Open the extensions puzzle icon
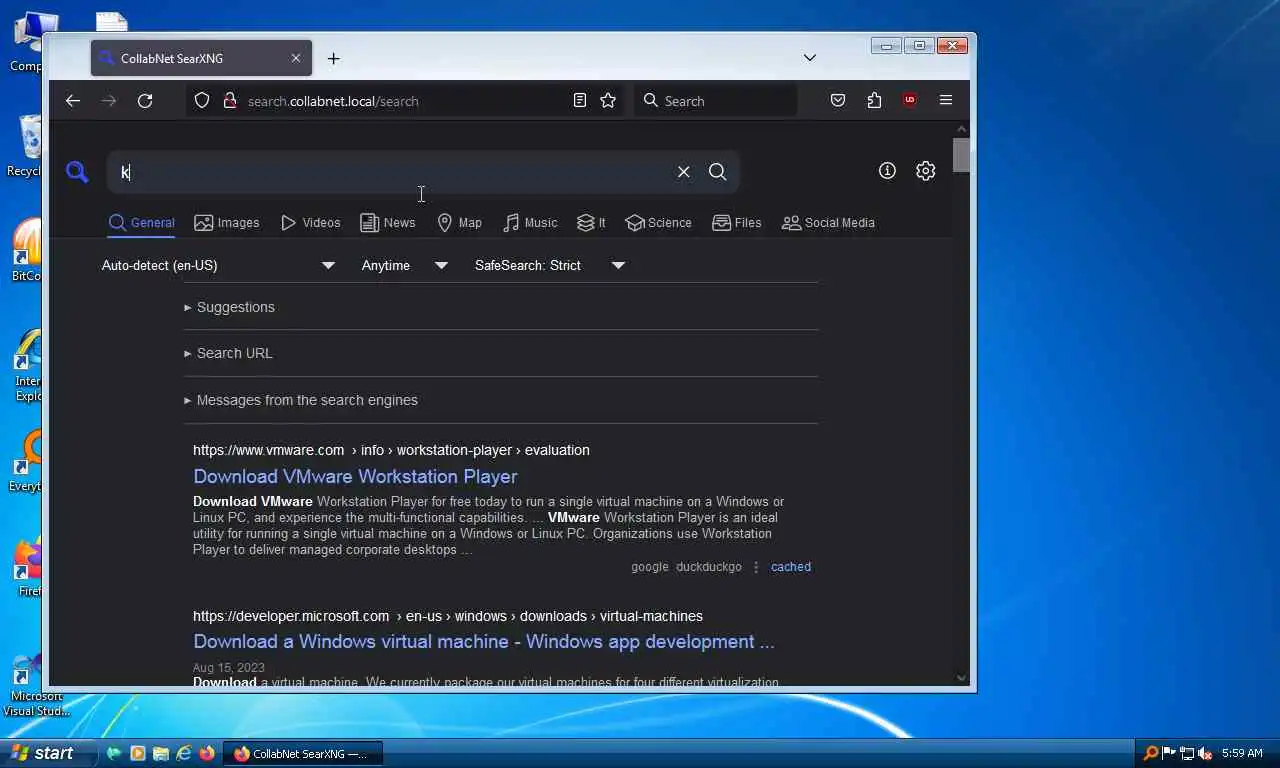The width and height of the screenshot is (1280, 768). 875,101
